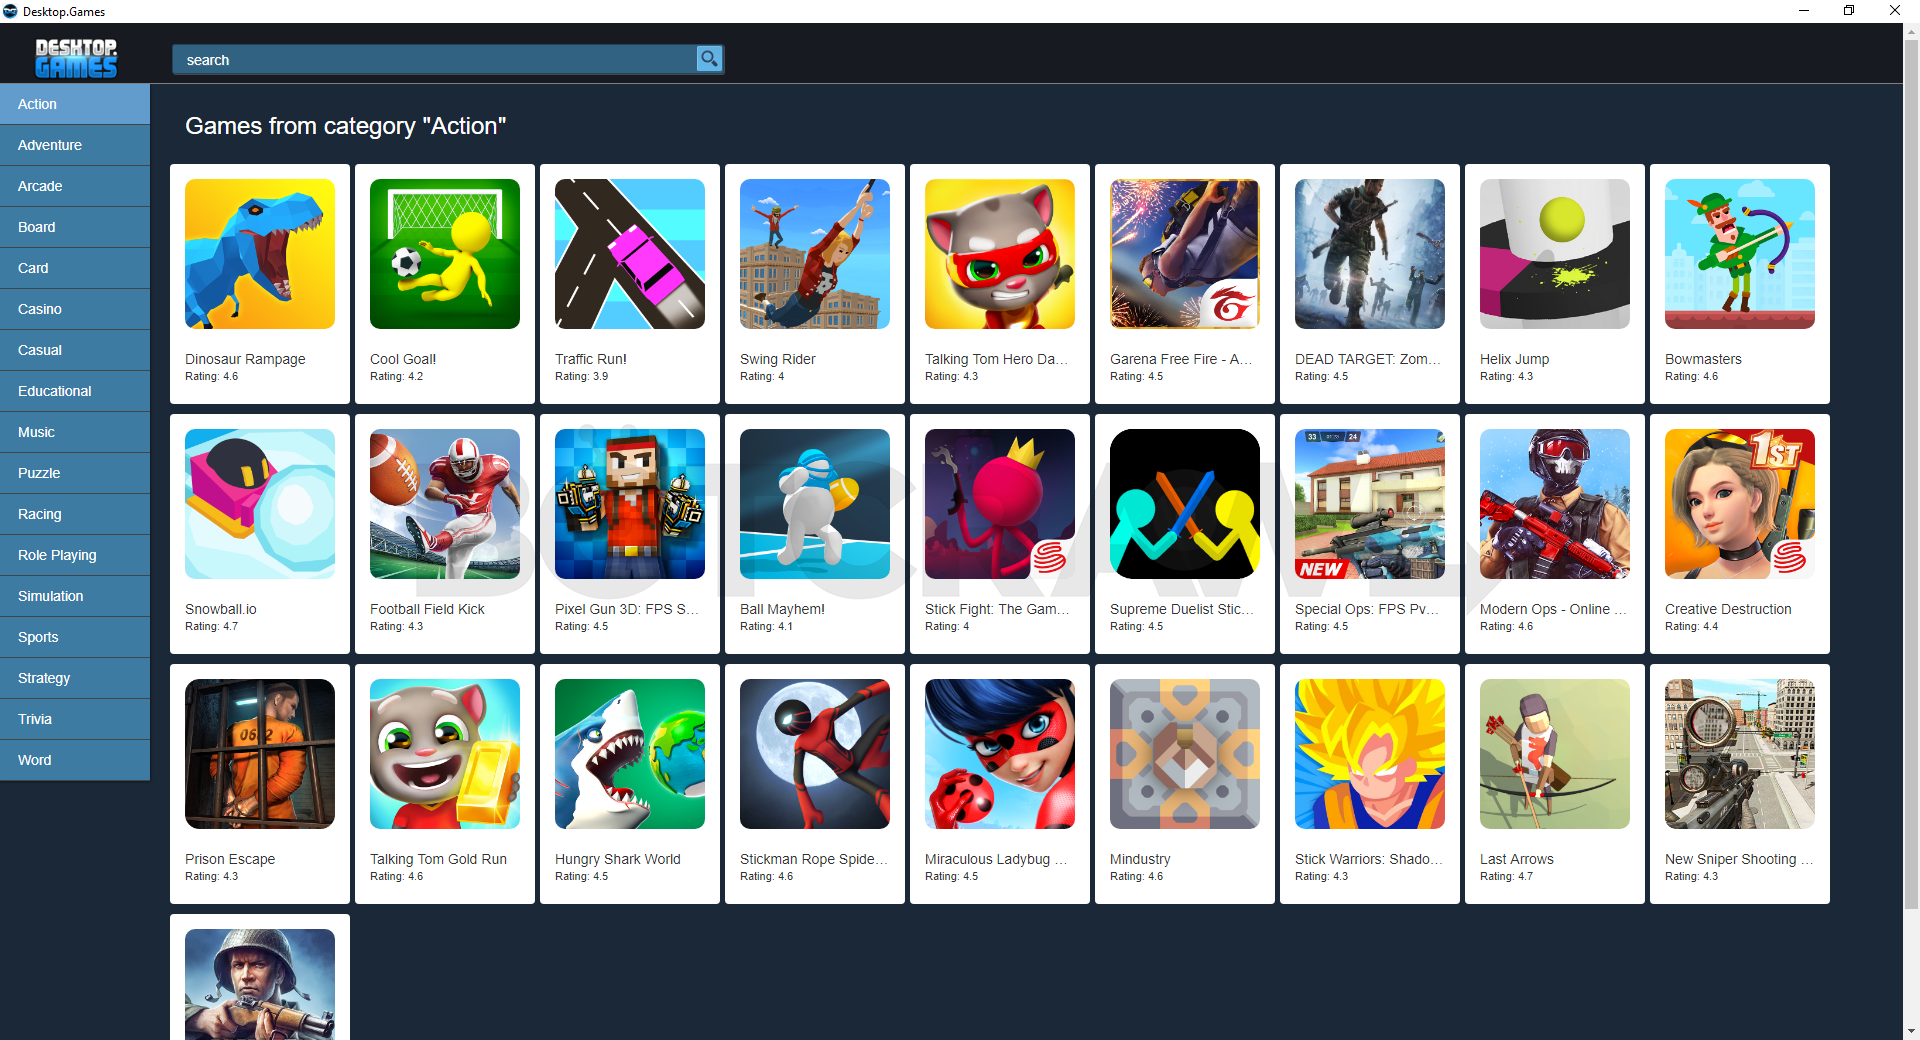Select the Casual category
The image size is (1920, 1040).
click(x=75, y=350)
